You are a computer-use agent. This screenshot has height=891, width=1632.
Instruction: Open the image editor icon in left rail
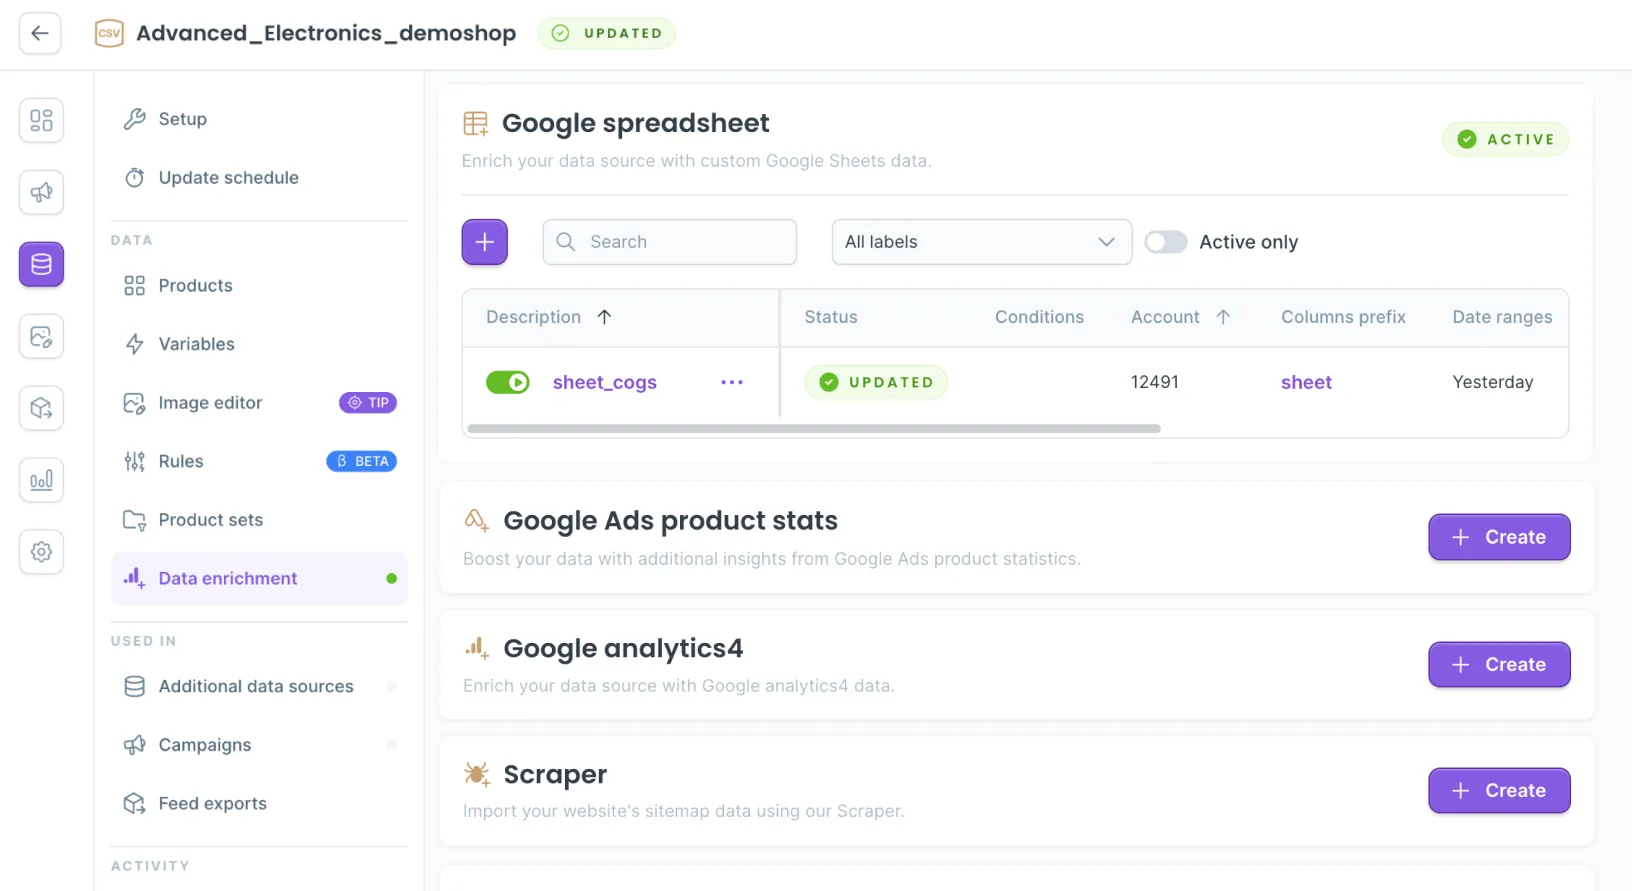(41, 336)
